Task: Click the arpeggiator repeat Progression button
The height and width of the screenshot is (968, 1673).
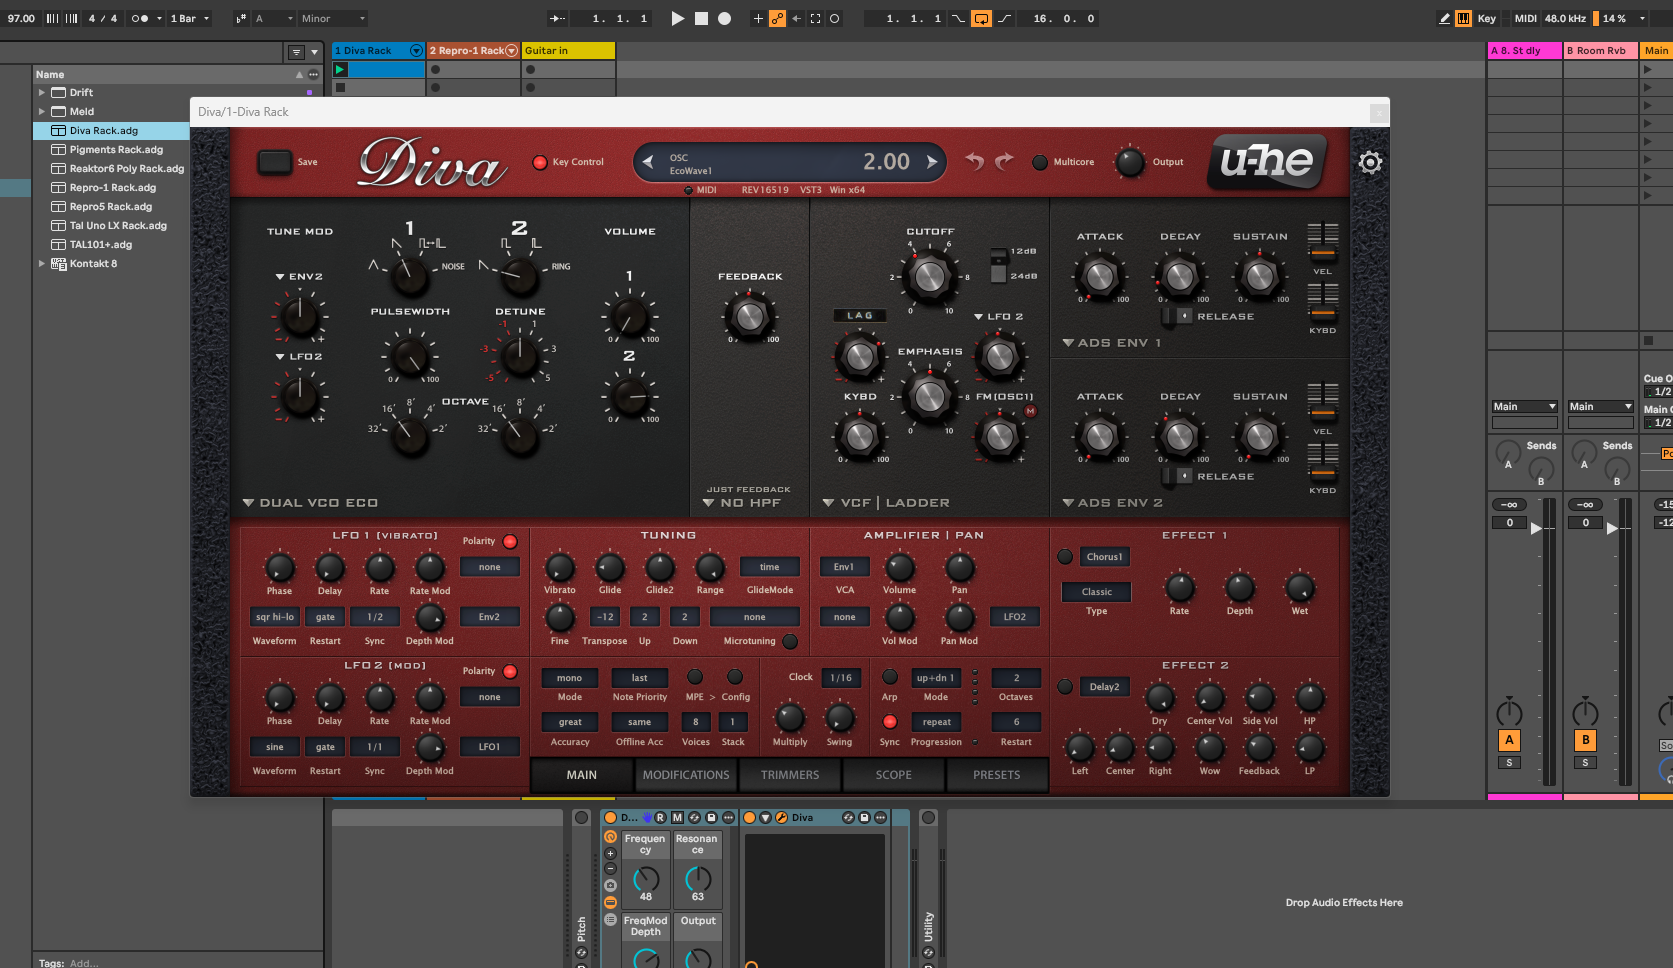Action: point(936,722)
